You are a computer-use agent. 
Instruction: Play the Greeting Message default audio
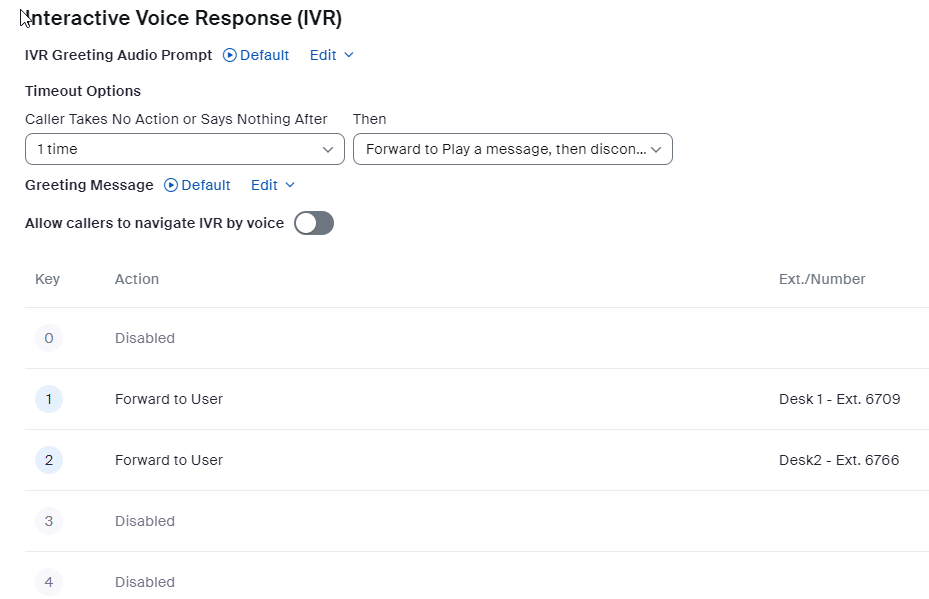point(197,185)
